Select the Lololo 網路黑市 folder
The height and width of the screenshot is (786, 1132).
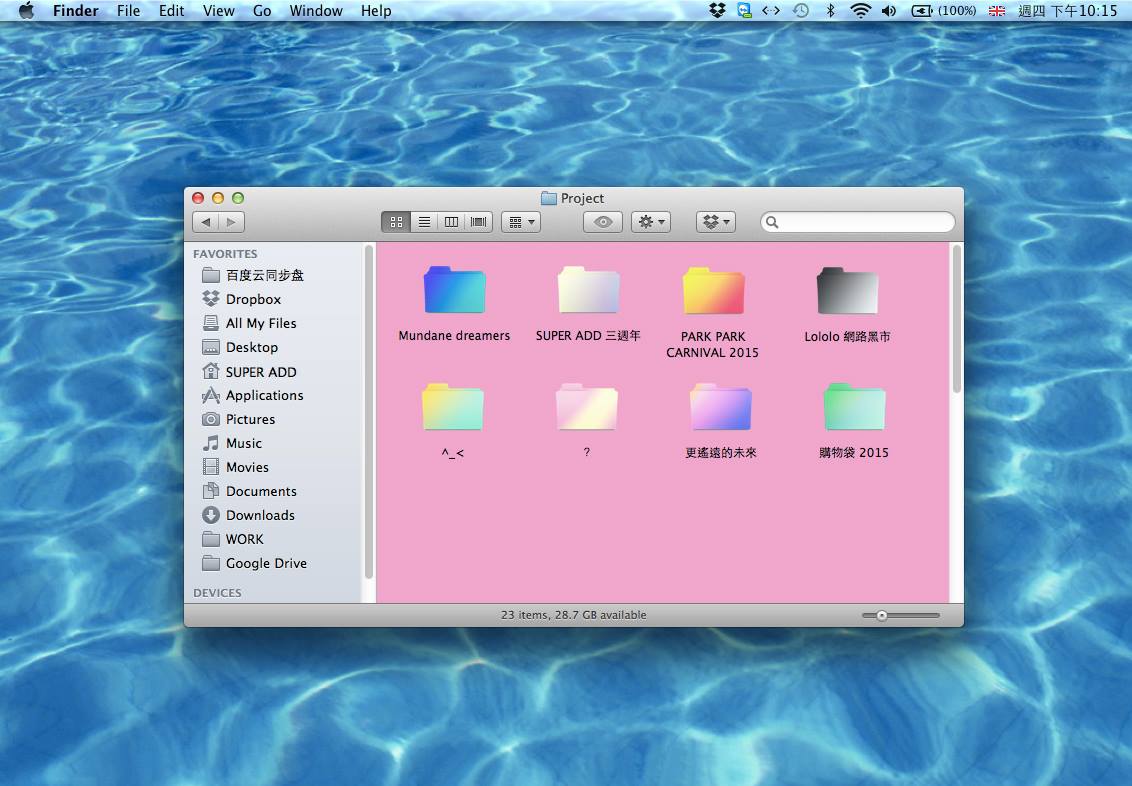coord(847,291)
